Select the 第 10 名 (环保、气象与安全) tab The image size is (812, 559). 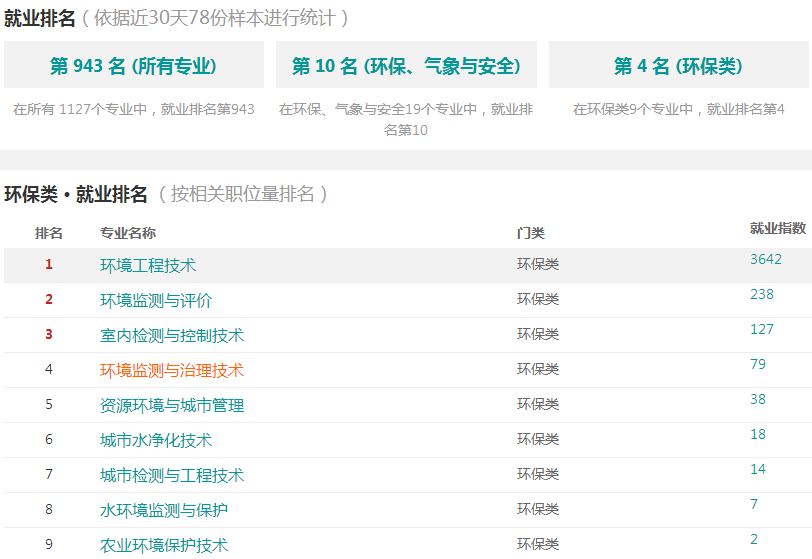(406, 65)
